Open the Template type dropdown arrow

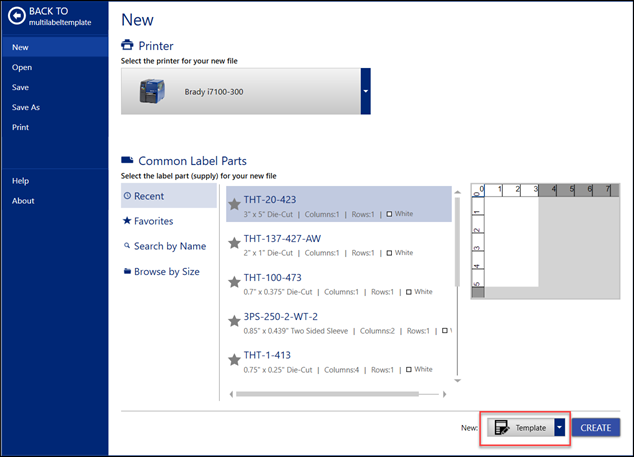pyautogui.click(x=560, y=427)
